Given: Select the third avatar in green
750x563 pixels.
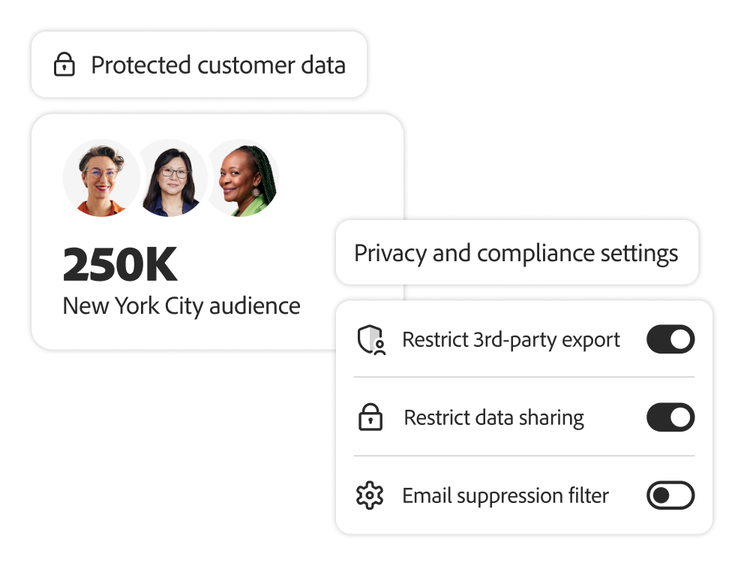Looking at the screenshot, I should click(x=241, y=179).
